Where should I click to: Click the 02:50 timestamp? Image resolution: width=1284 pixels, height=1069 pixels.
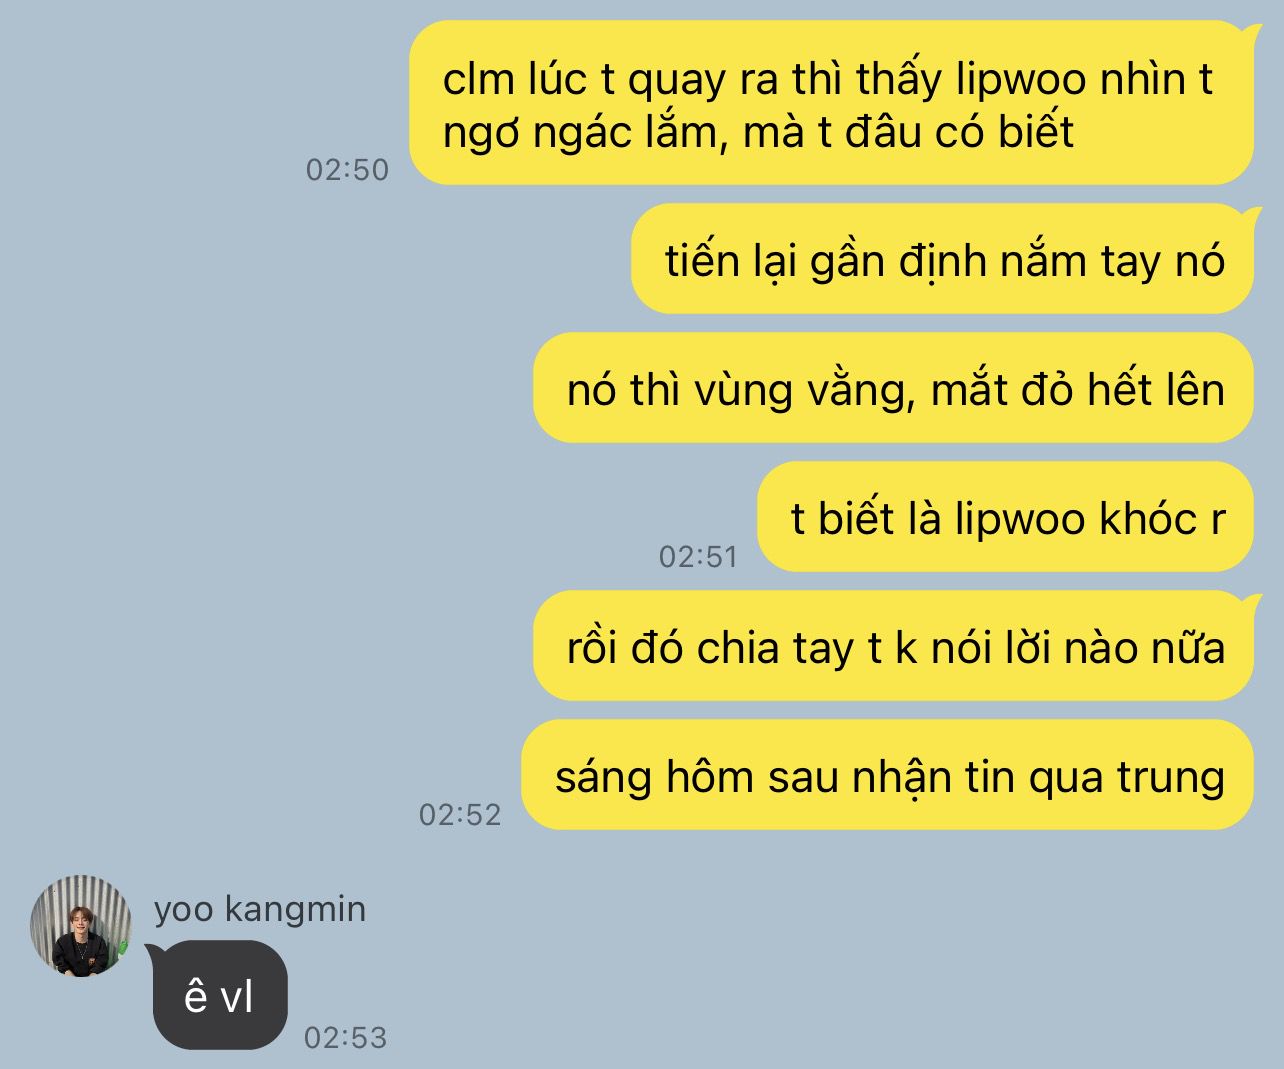347,169
